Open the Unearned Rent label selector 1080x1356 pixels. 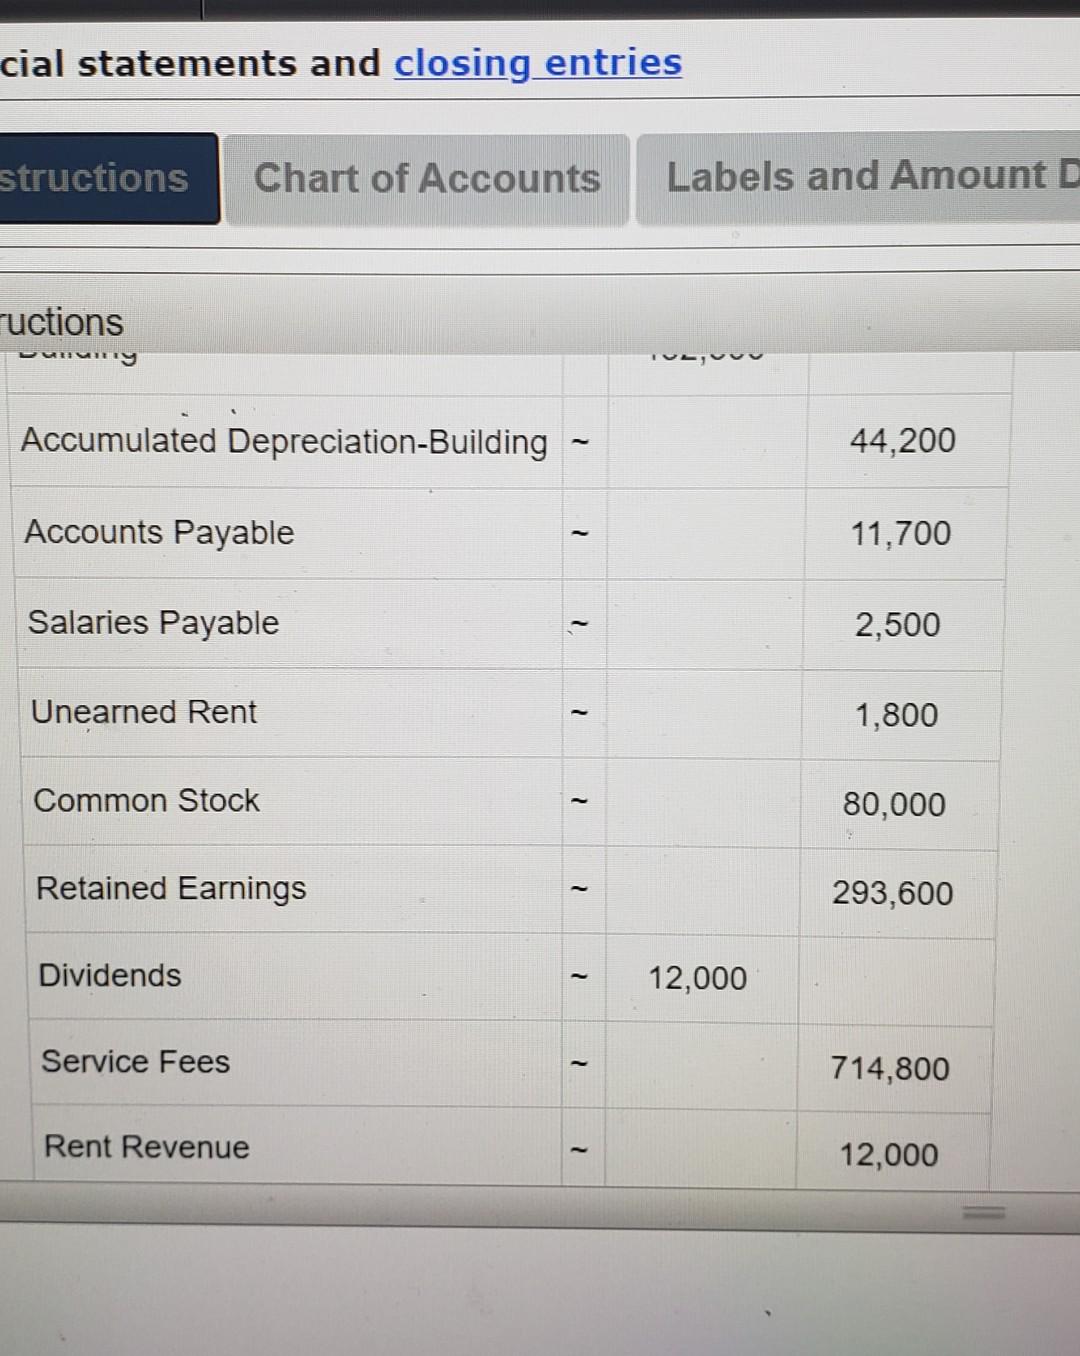(x=580, y=712)
